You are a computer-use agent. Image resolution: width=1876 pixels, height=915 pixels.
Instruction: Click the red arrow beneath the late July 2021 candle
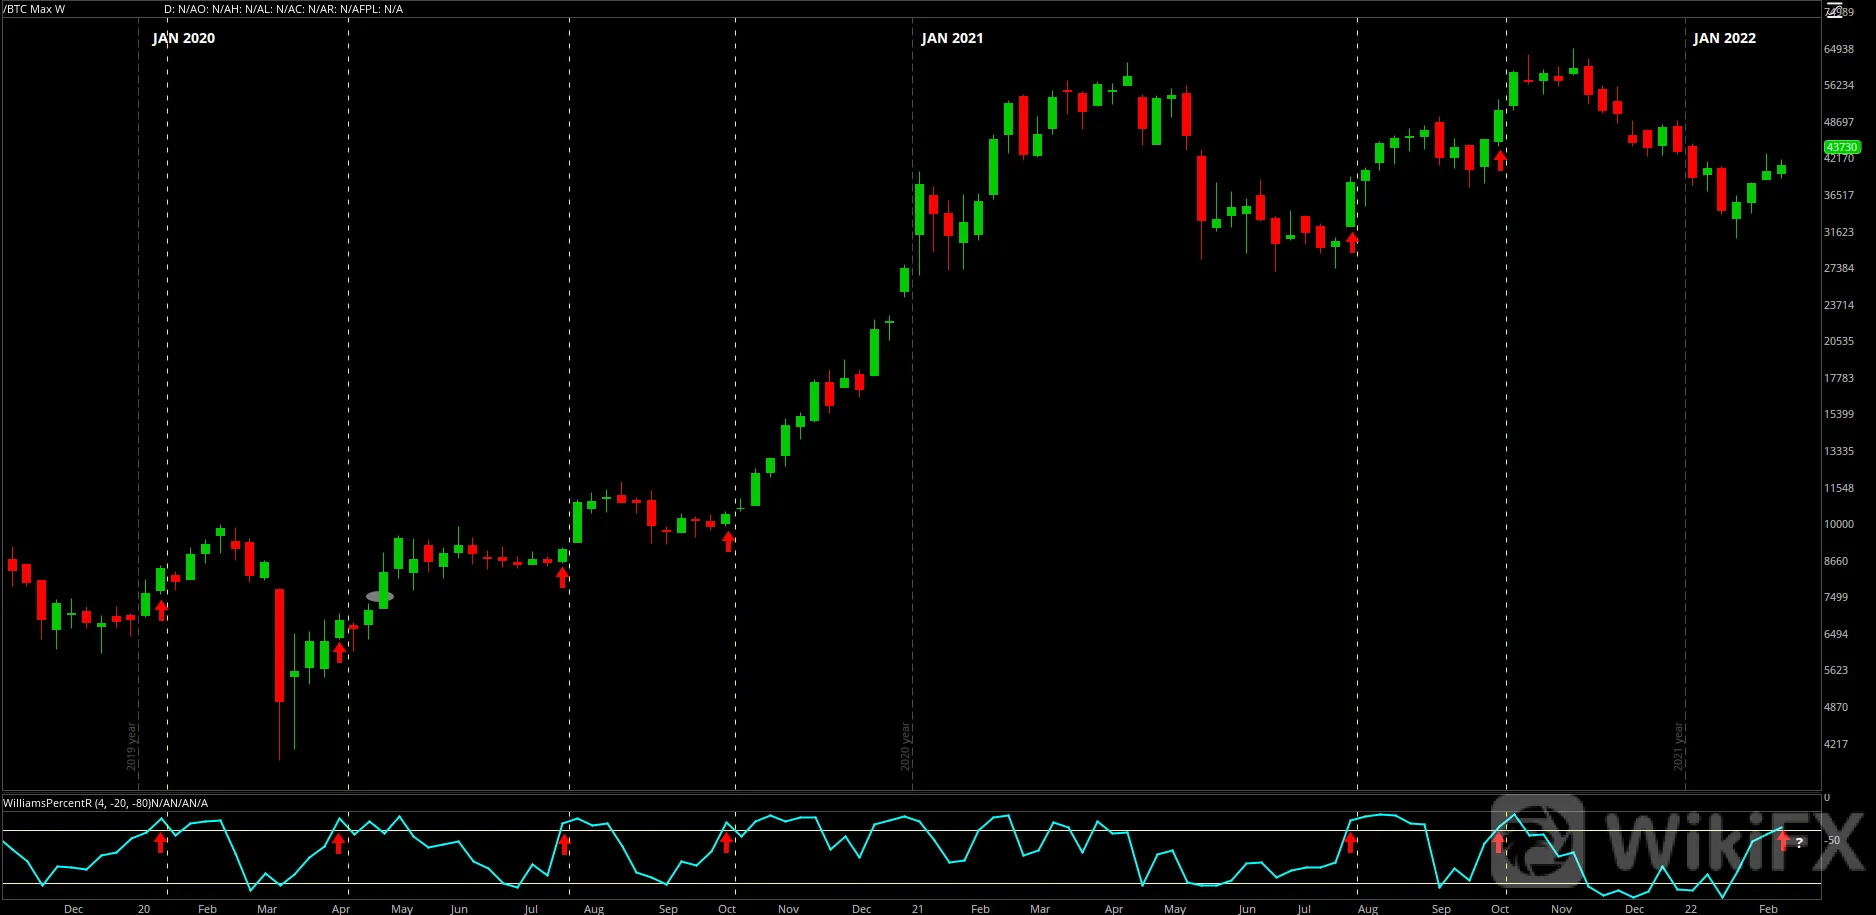[1353, 241]
